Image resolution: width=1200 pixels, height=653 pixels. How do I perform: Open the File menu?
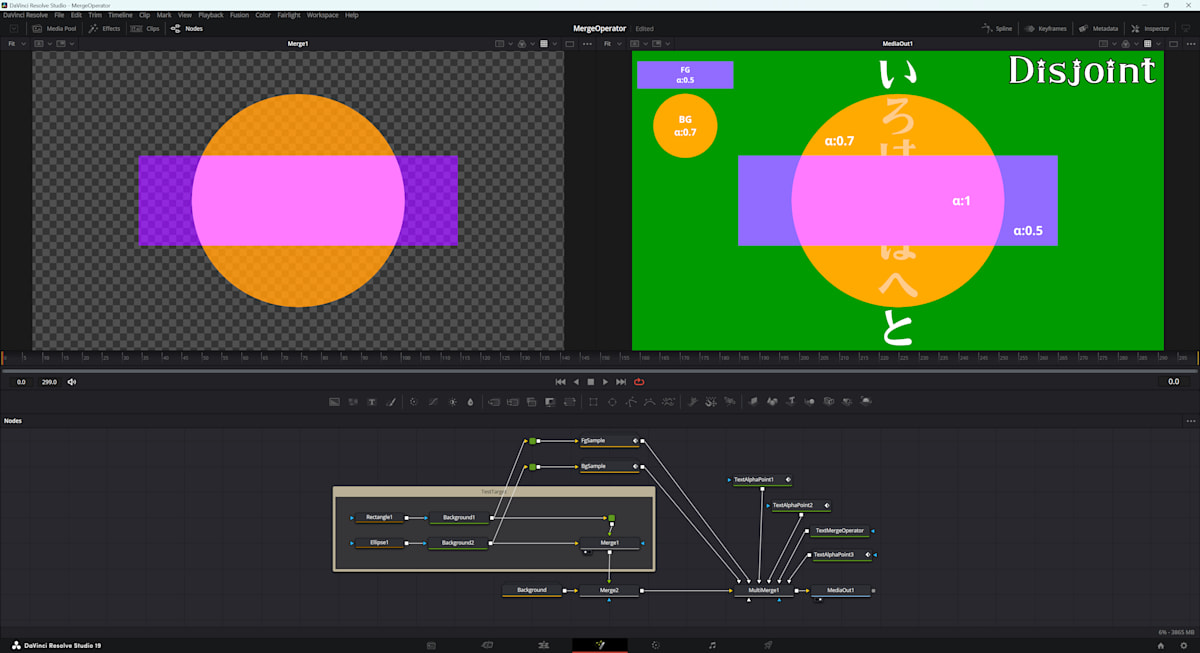pyautogui.click(x=60, y=15)
